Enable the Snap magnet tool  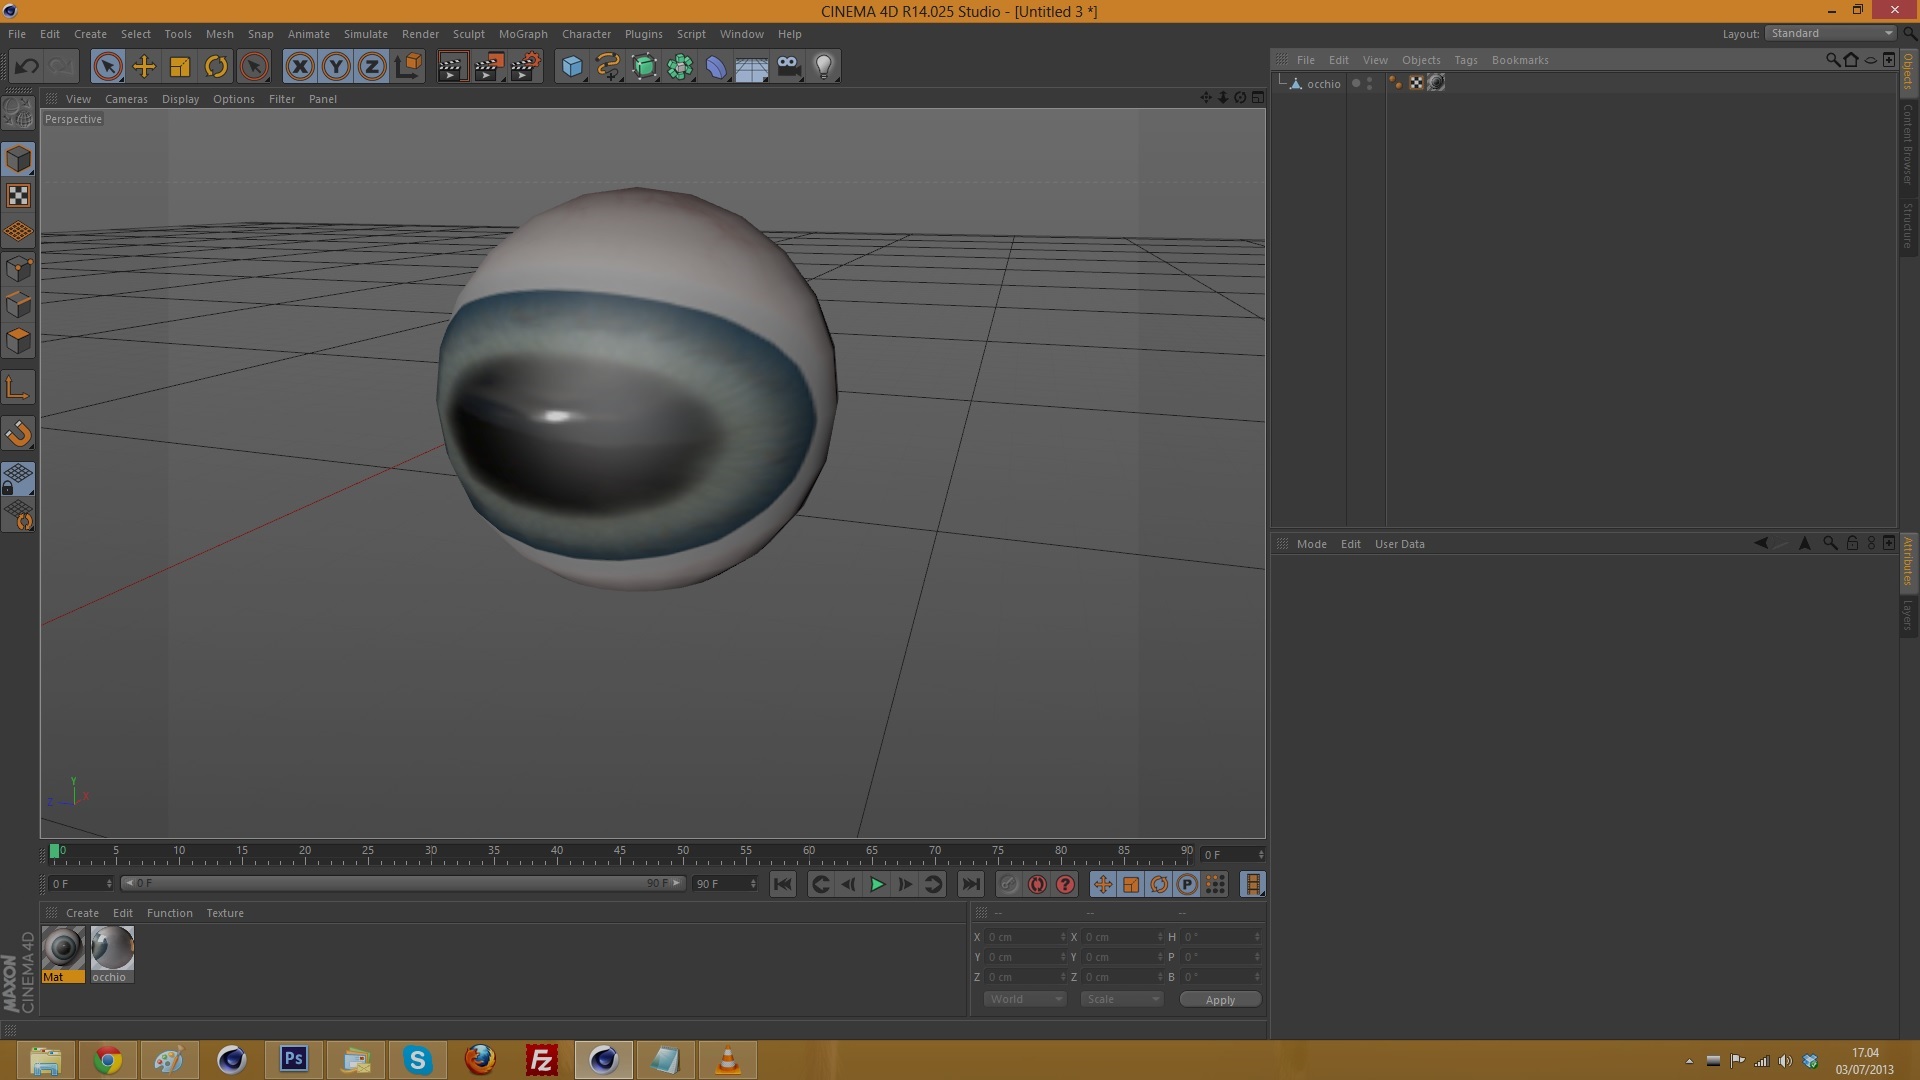click(18, 433)
